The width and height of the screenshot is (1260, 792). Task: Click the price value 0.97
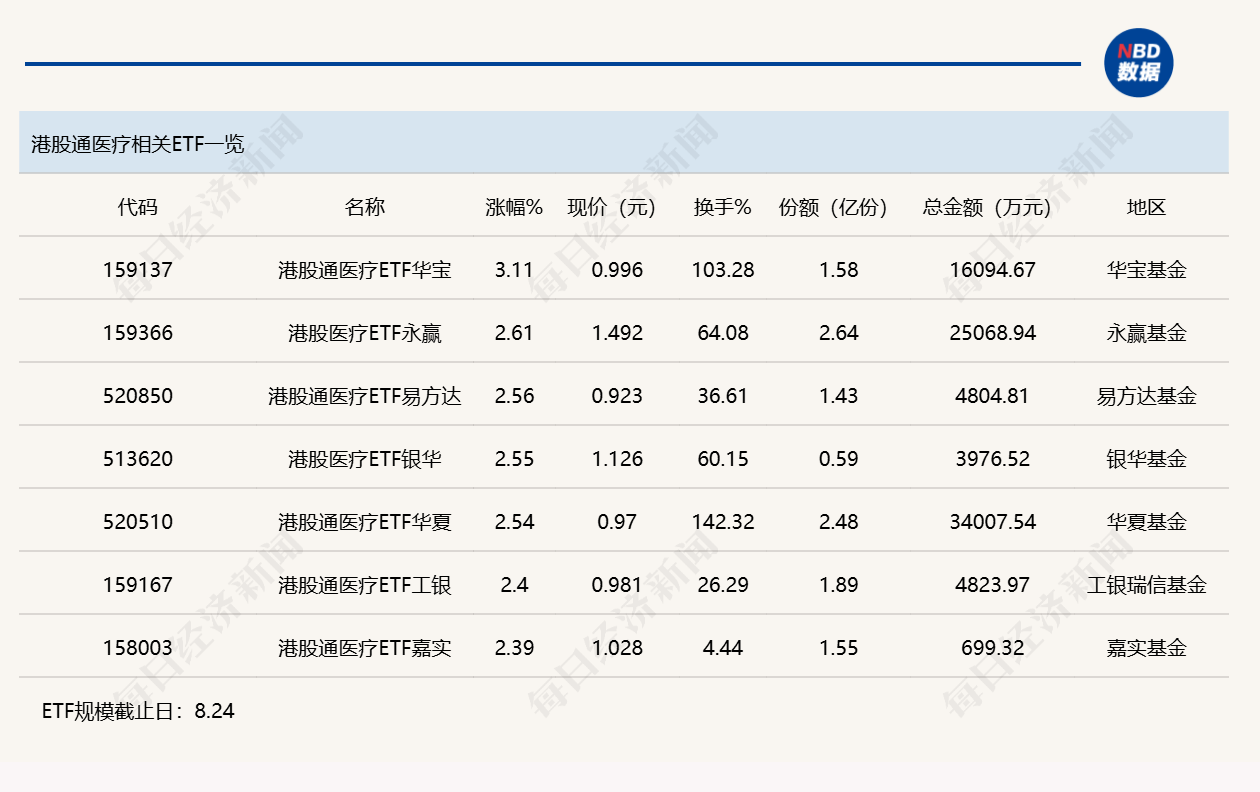(617, 522)
